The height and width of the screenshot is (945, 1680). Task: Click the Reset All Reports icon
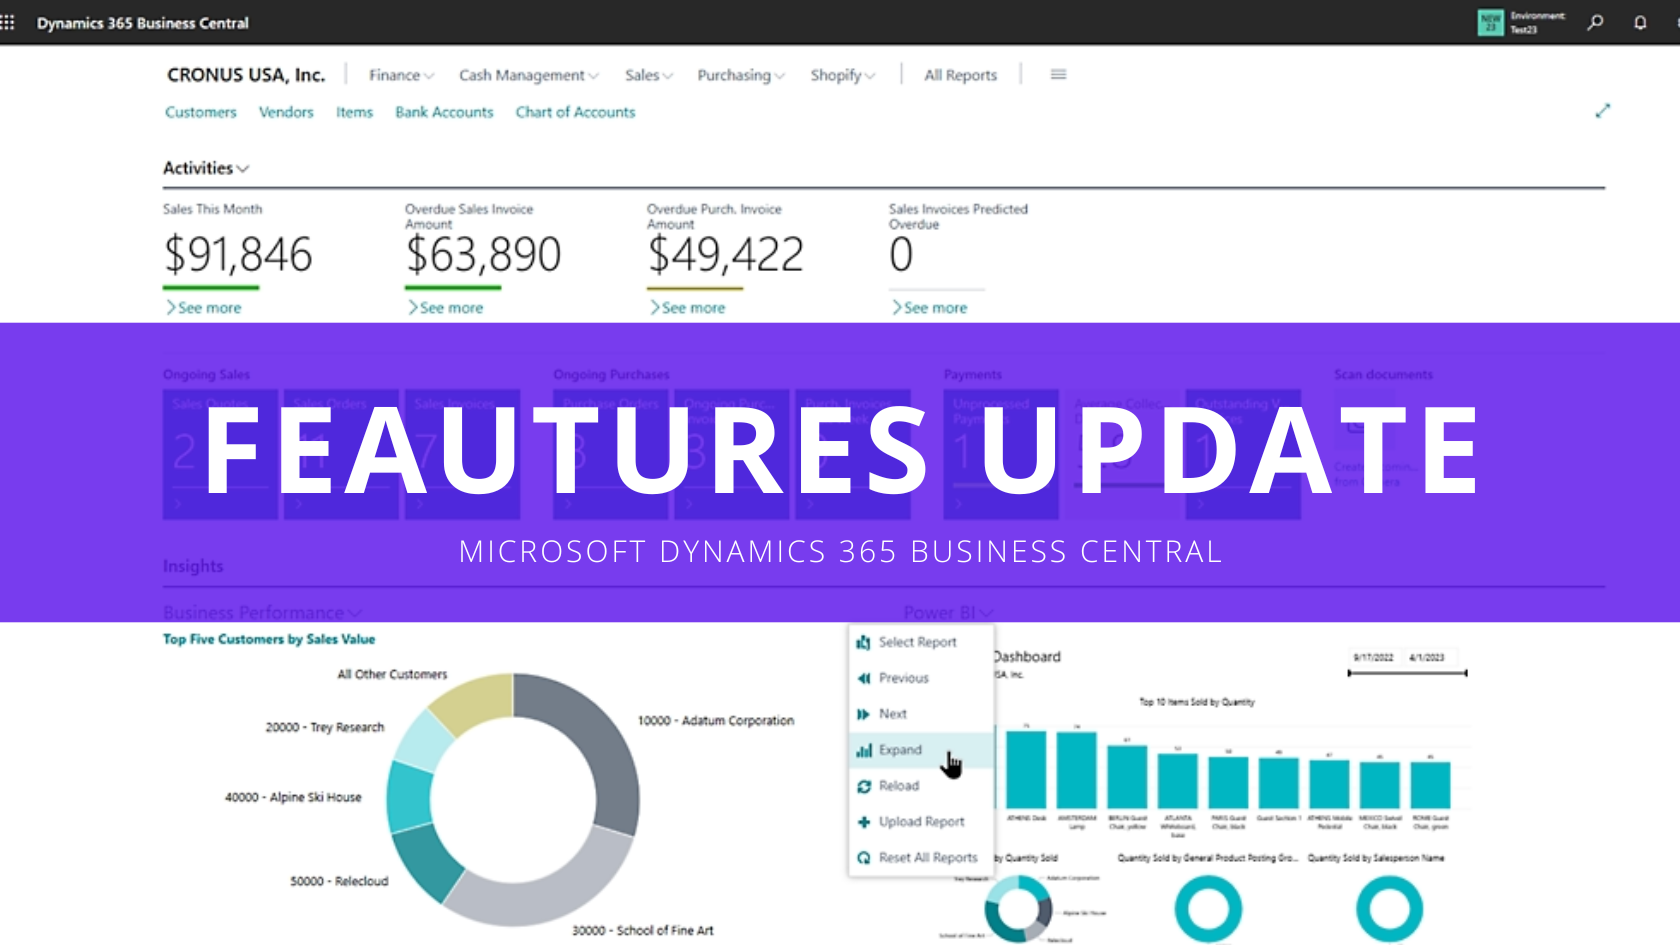(x=864, y=858)
